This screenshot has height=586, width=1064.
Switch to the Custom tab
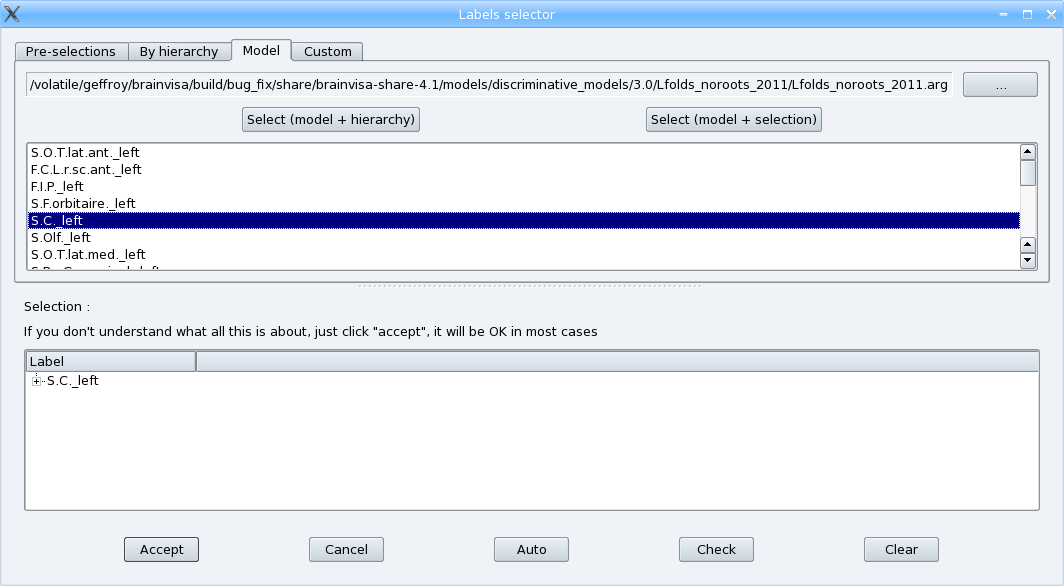(x=327, y=52)
